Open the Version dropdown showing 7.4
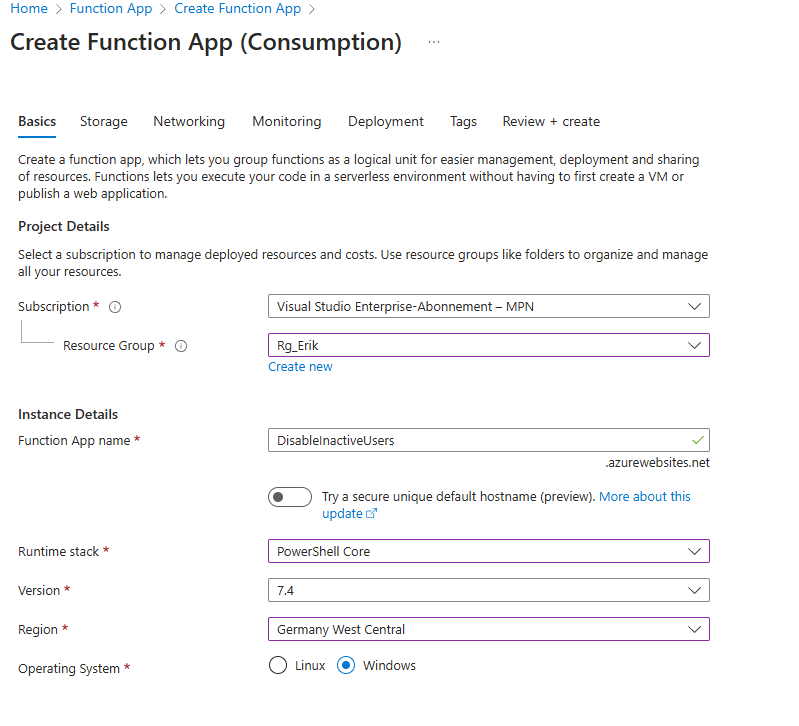The width and height of the screenshot is (799, 726). click(x=488, y=590)
